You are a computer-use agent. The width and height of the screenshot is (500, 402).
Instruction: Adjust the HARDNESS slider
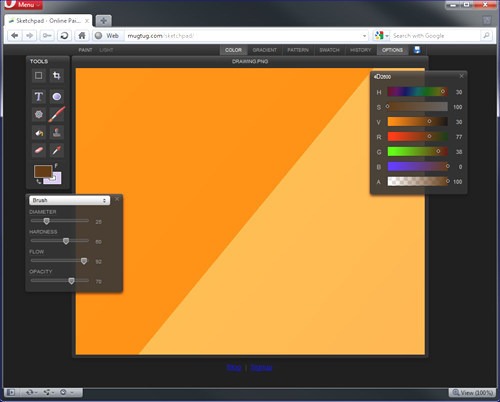(x=60, y=241)
